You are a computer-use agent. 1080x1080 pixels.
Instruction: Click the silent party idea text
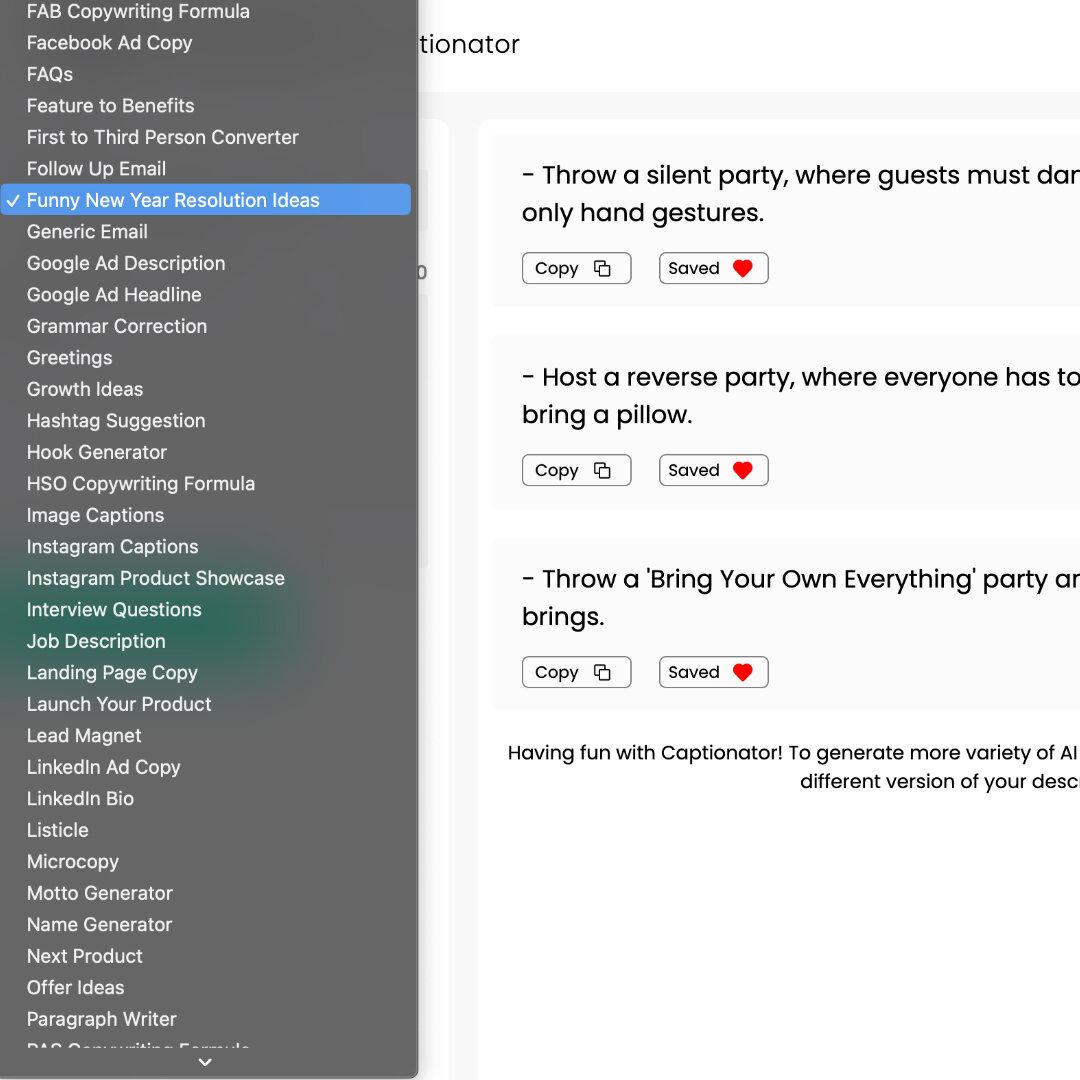click(x=800, y=194)
